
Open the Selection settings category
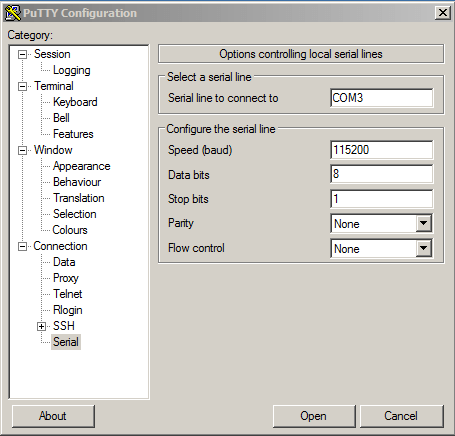click(x=75, y=214)
